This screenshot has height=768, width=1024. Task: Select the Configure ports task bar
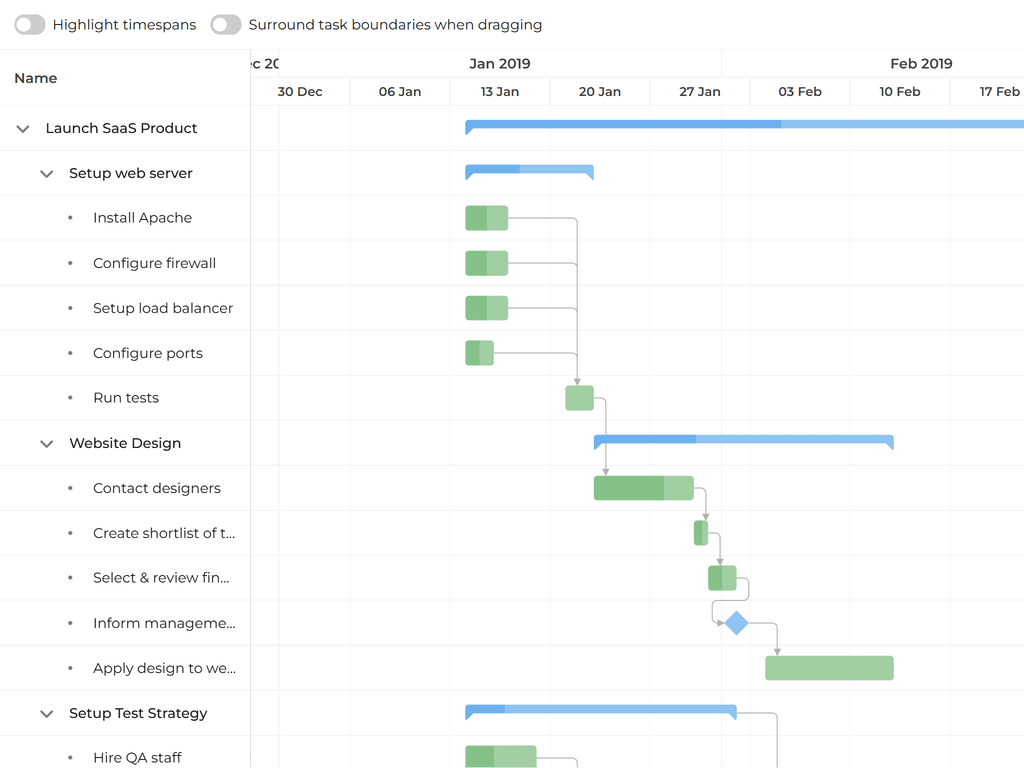(x=479, y=353)
